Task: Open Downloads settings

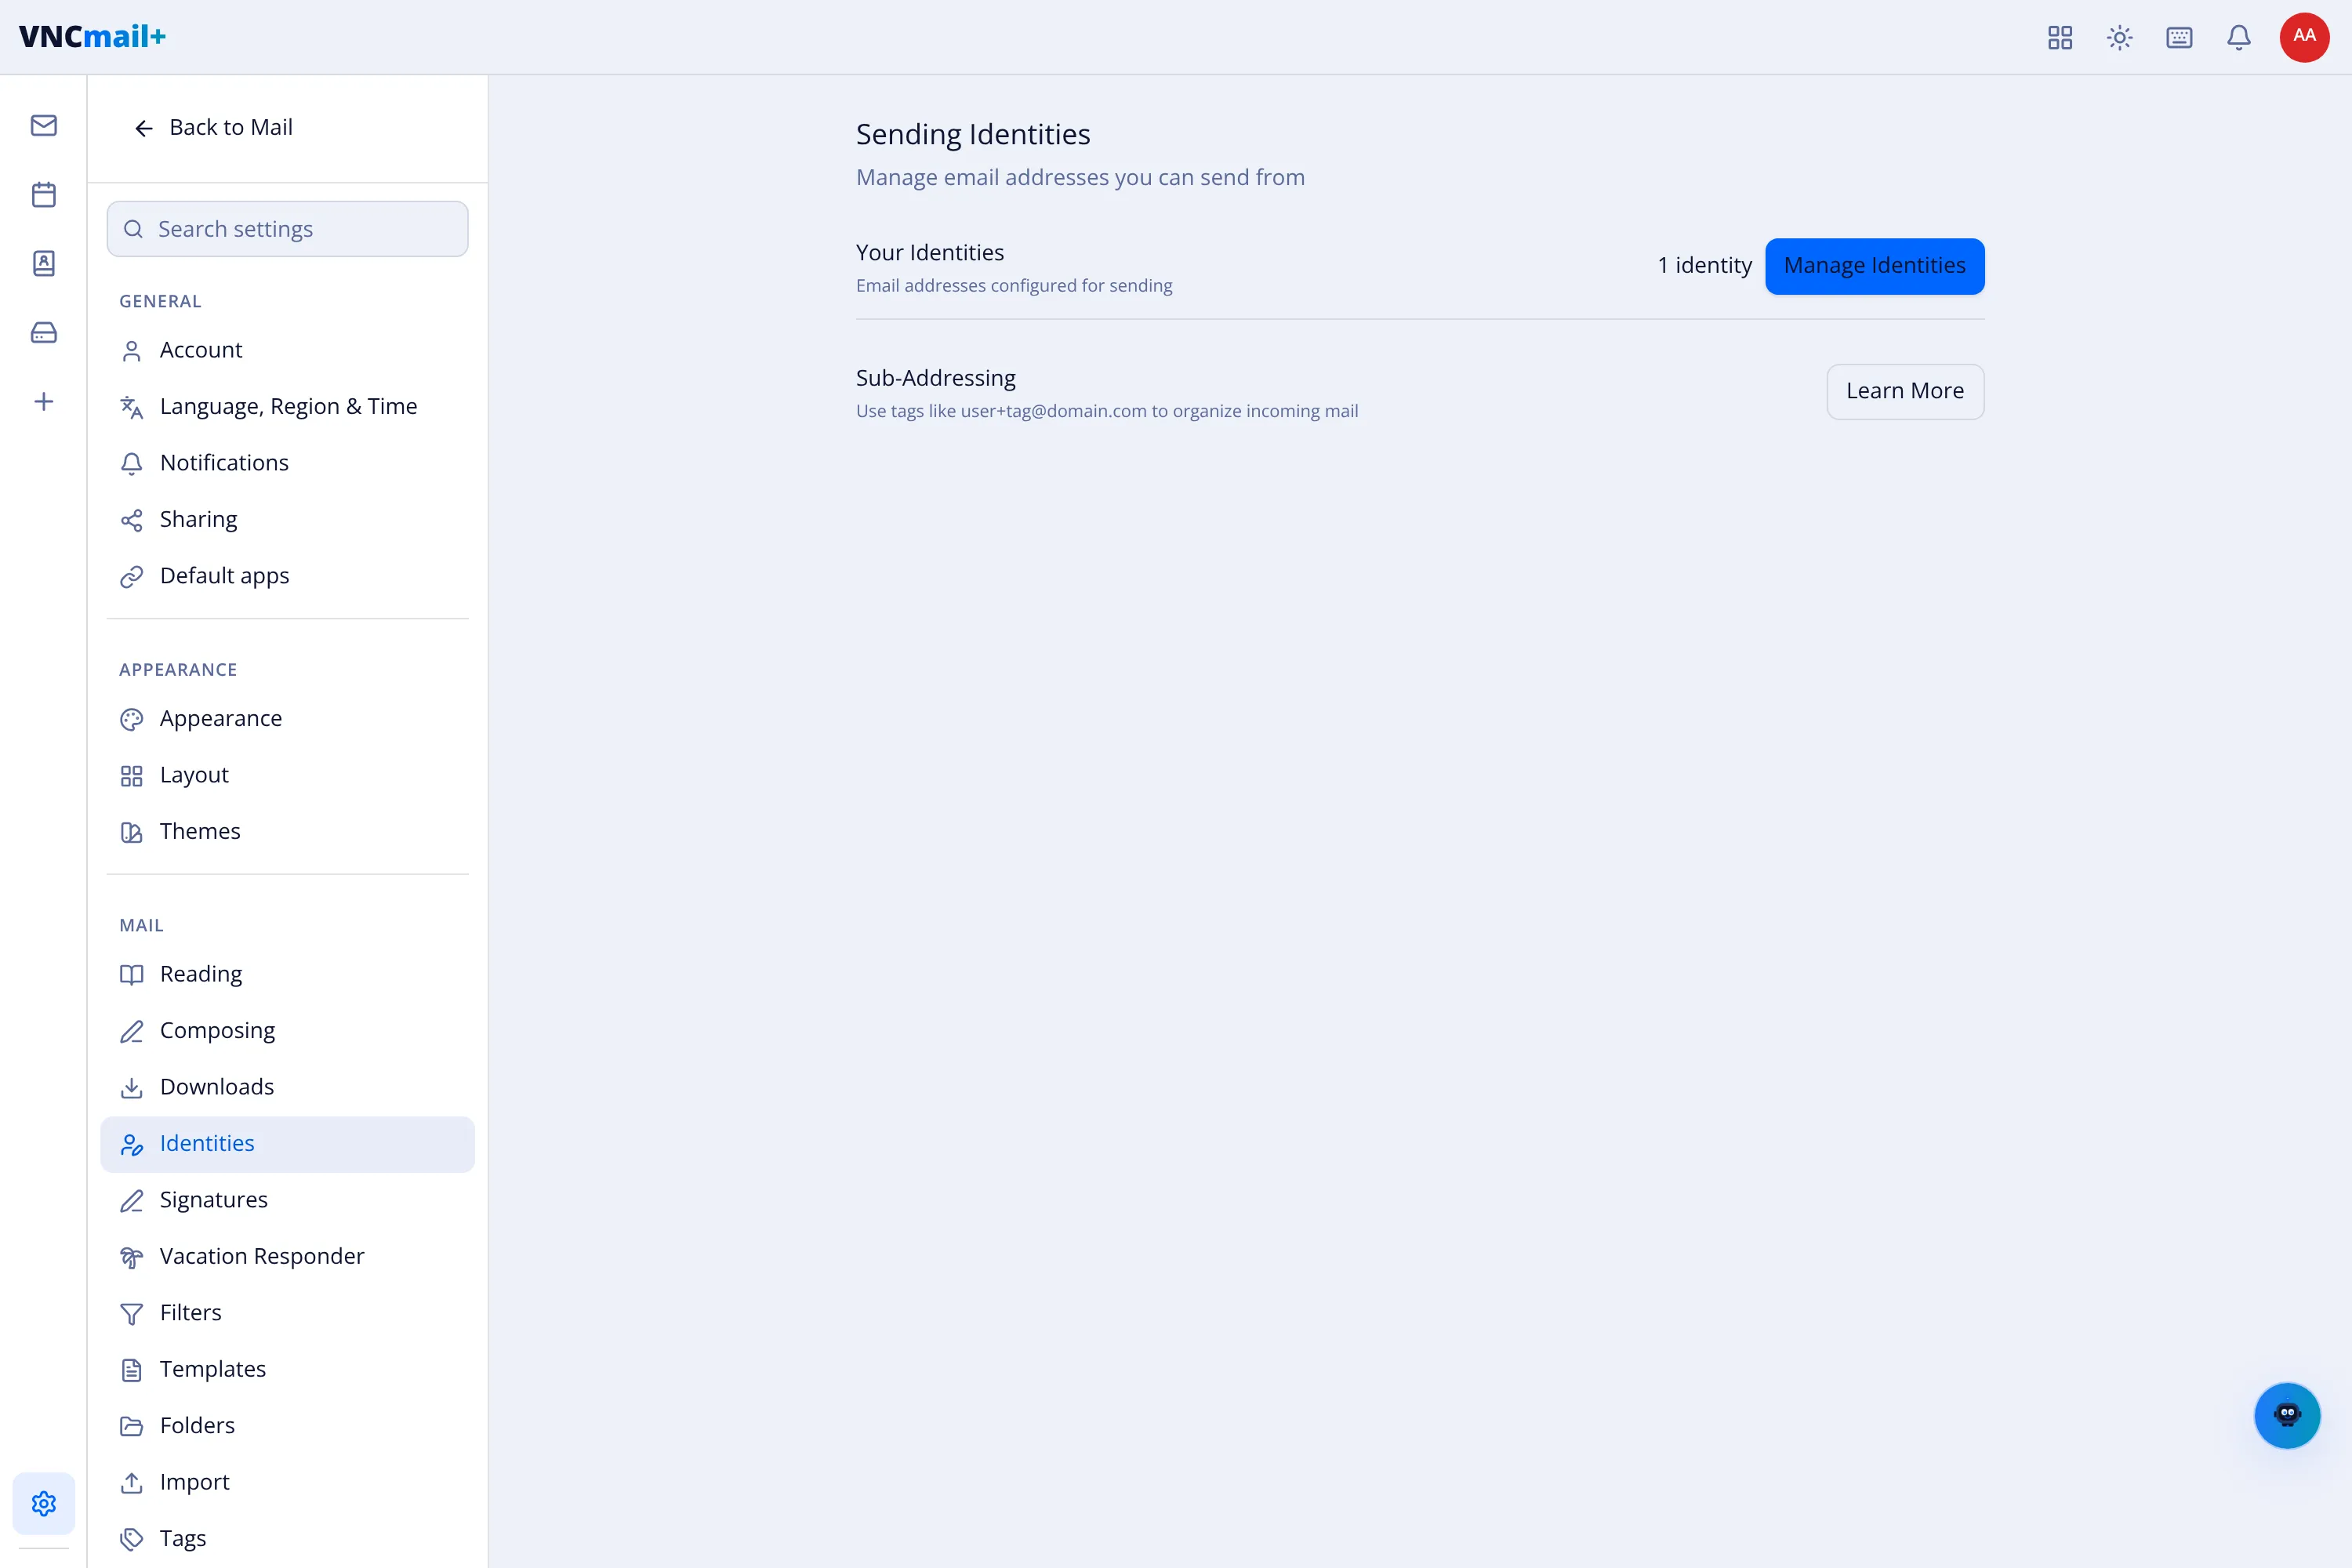Action: click(288, 1087)
